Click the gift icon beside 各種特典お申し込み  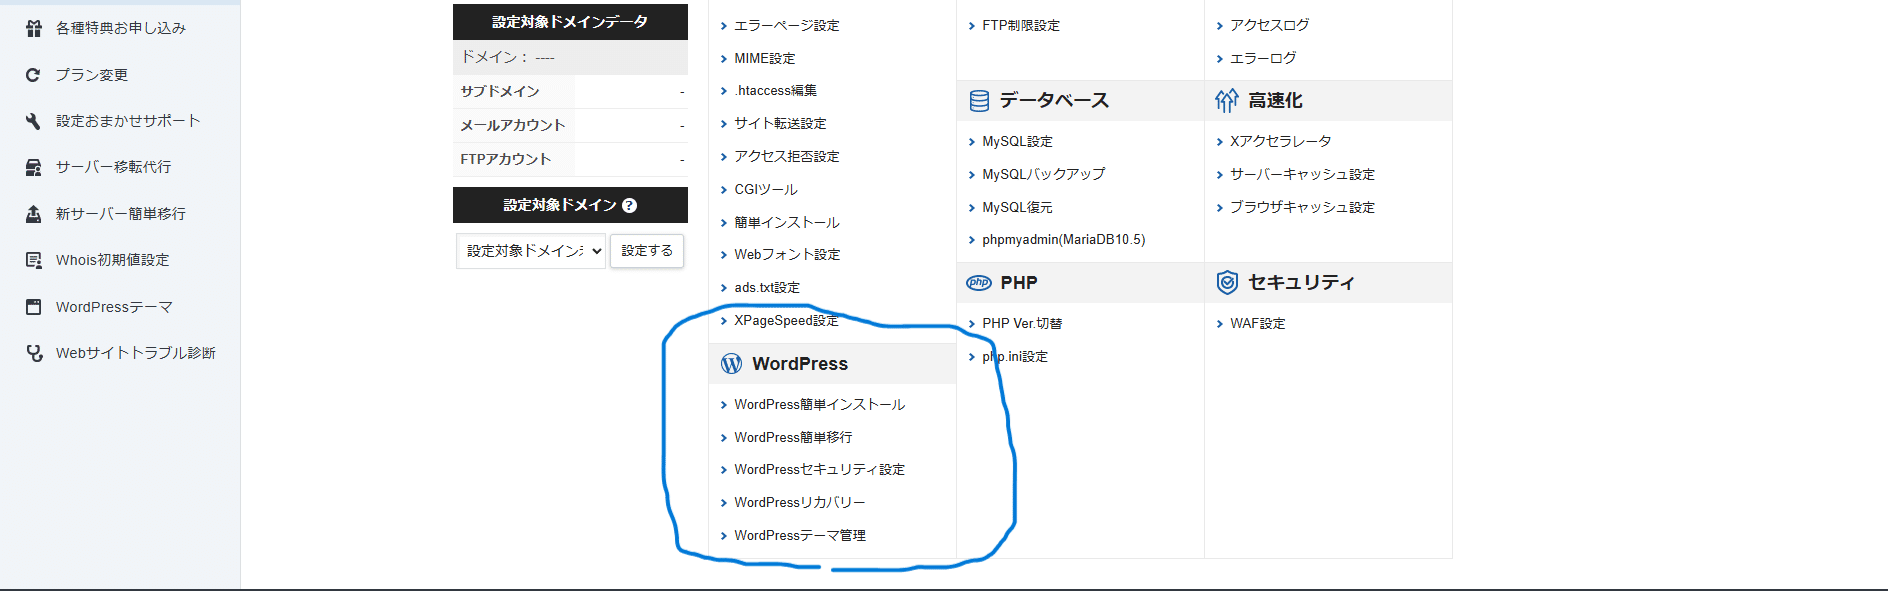tap(34, 28)
